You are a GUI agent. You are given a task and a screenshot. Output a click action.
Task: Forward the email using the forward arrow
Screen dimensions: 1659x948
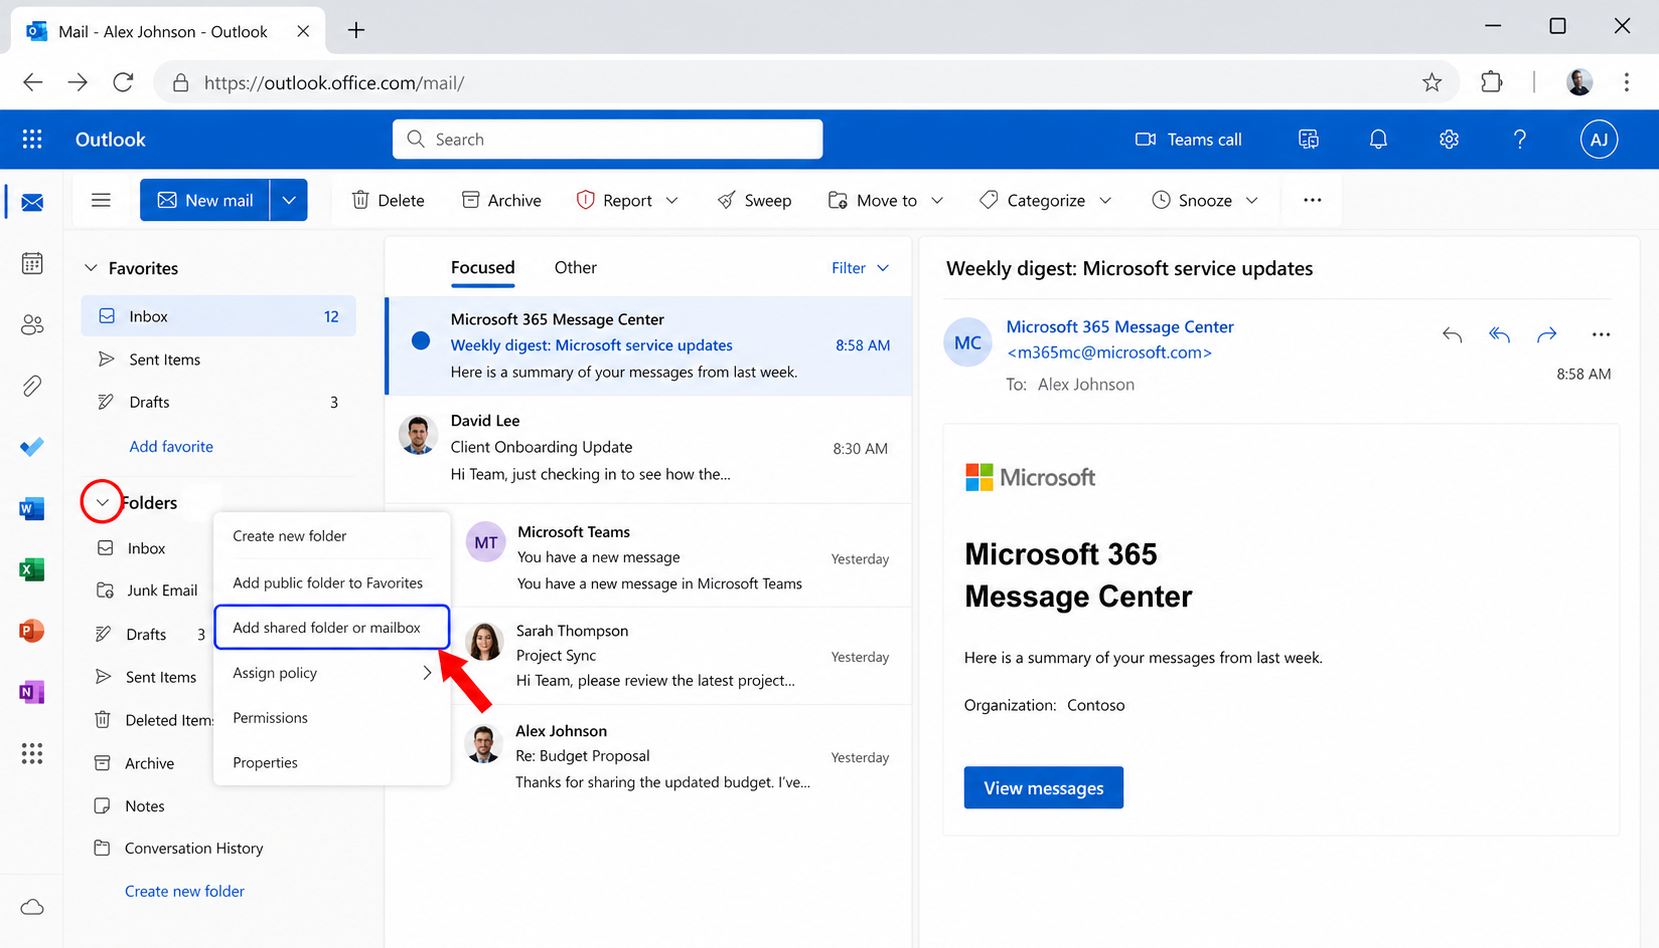(1546, 335)
